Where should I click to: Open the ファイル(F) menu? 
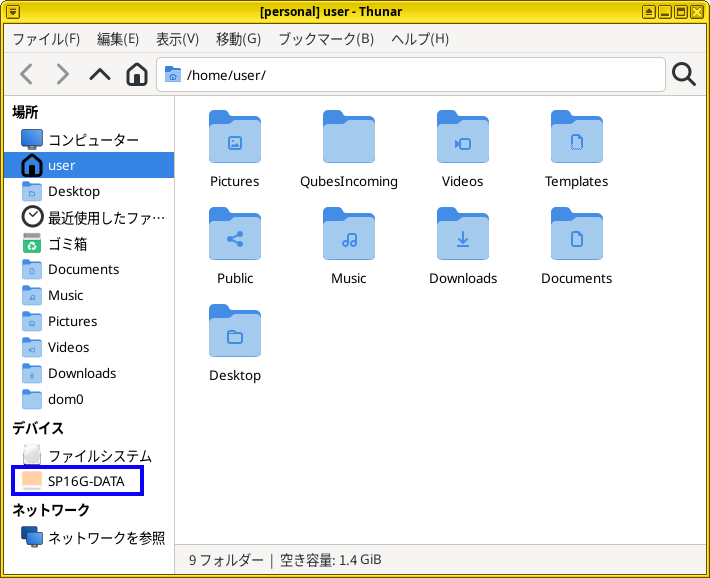46,39
